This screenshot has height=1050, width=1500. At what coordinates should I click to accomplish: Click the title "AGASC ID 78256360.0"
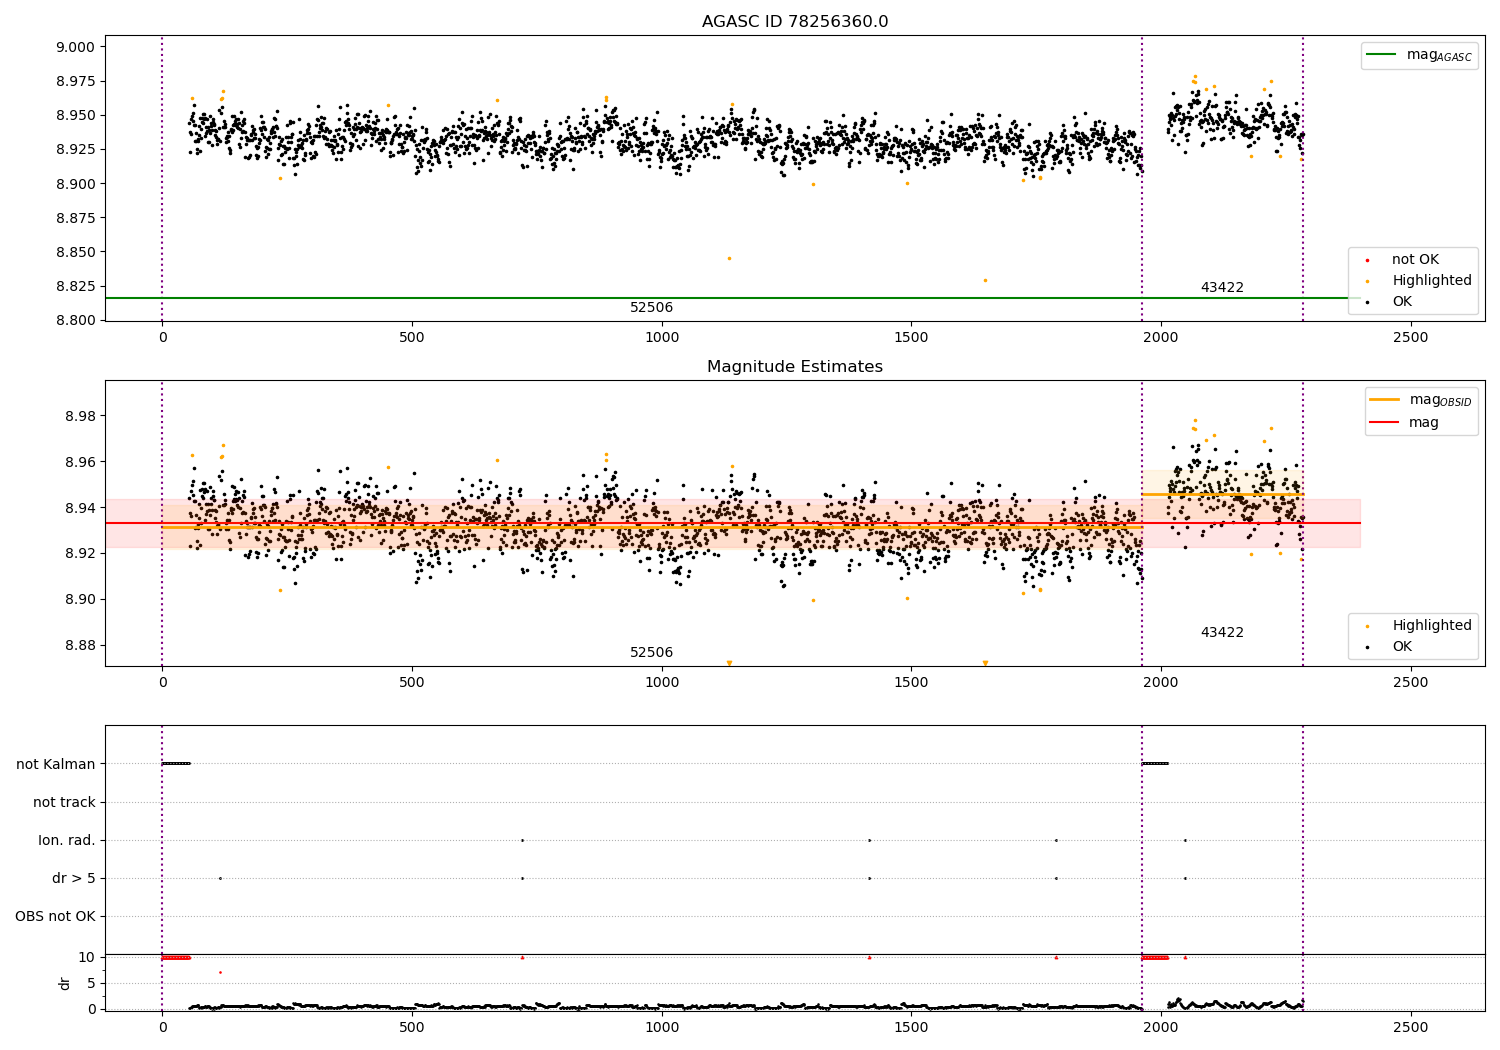coord(795,22)
